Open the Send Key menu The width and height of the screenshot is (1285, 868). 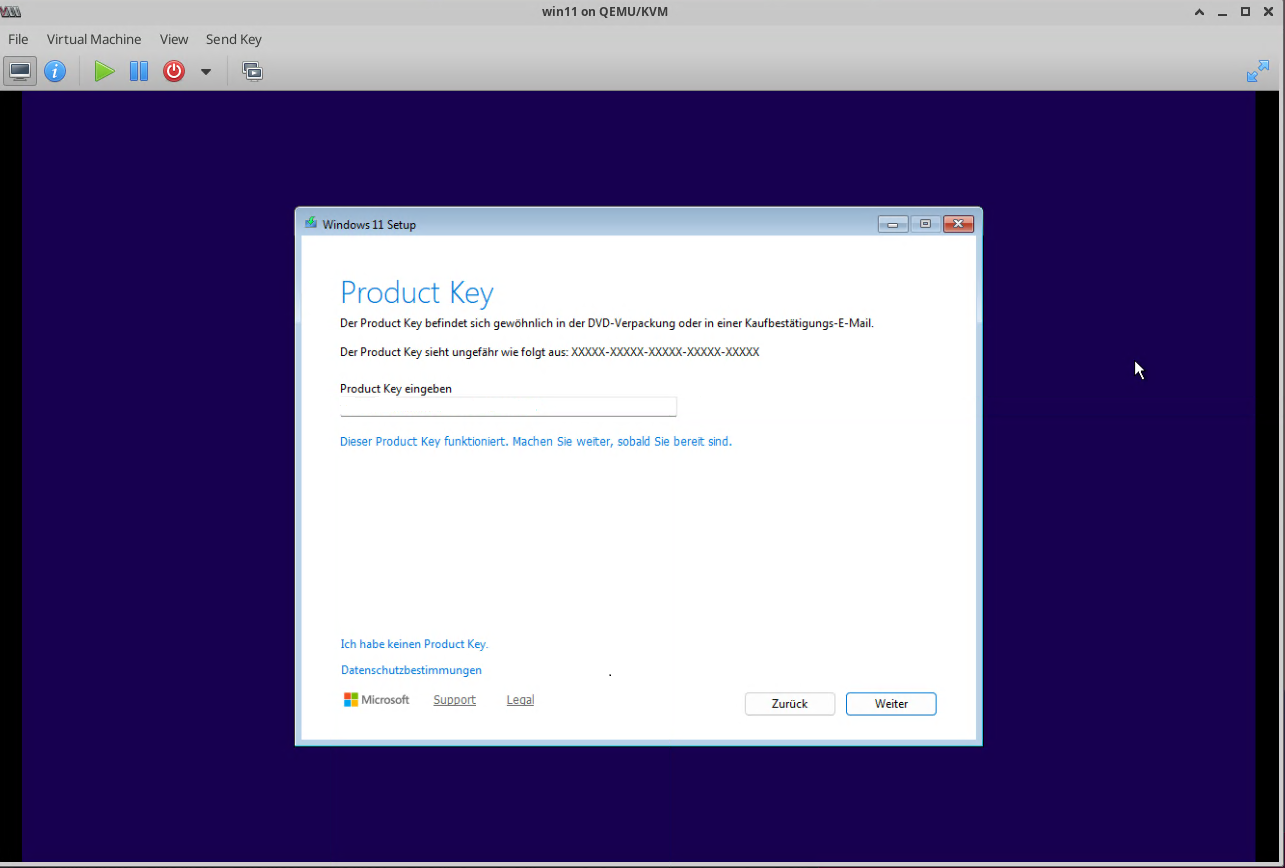point(233,39)
